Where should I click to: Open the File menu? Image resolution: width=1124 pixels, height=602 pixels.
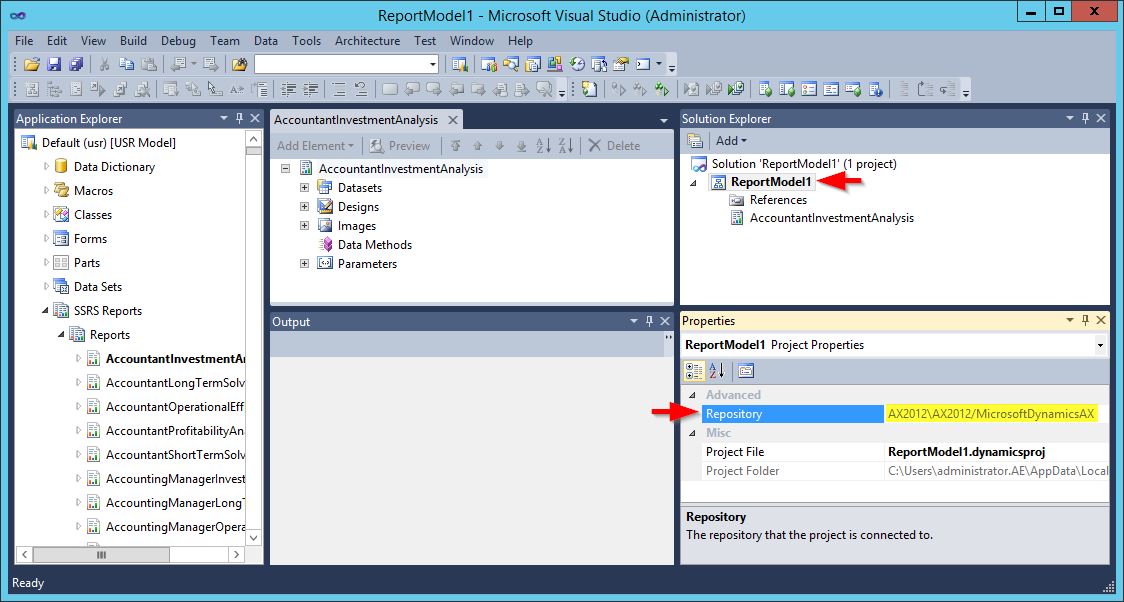pos(24,41)
